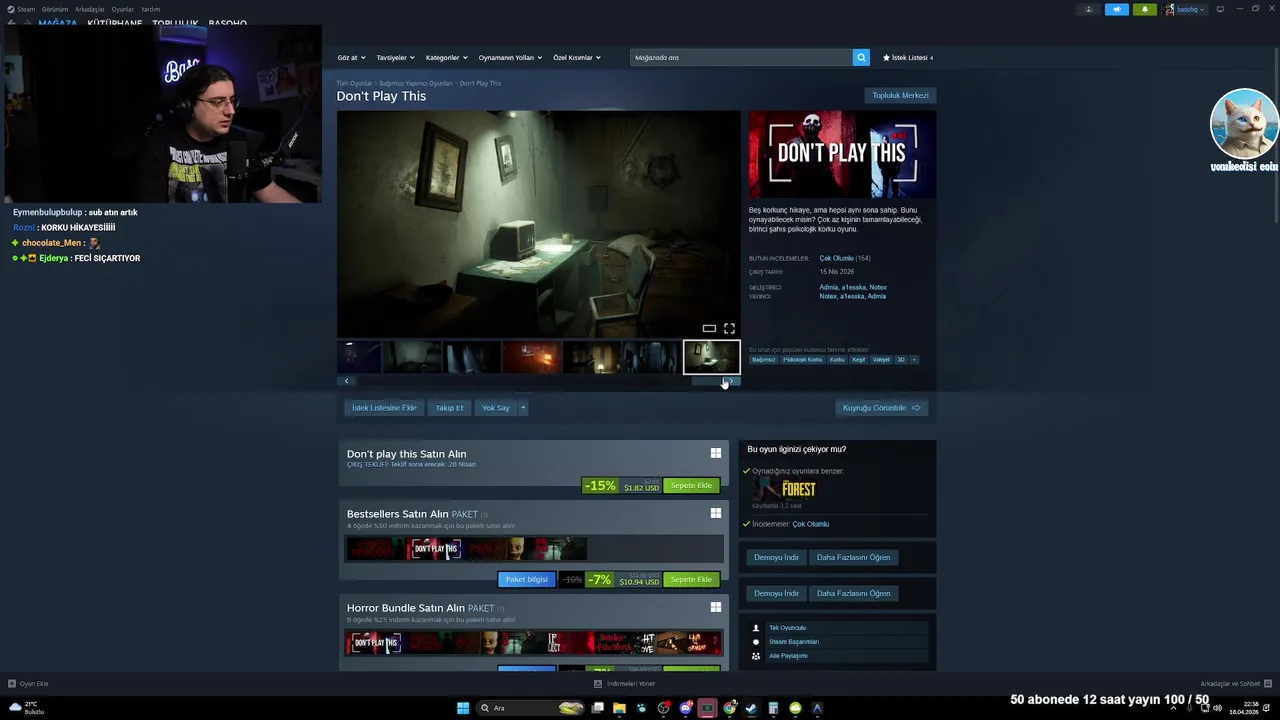Click the Windows icon on Horror Bundle
Screen dimensions: 1280x720
point(716,607)
